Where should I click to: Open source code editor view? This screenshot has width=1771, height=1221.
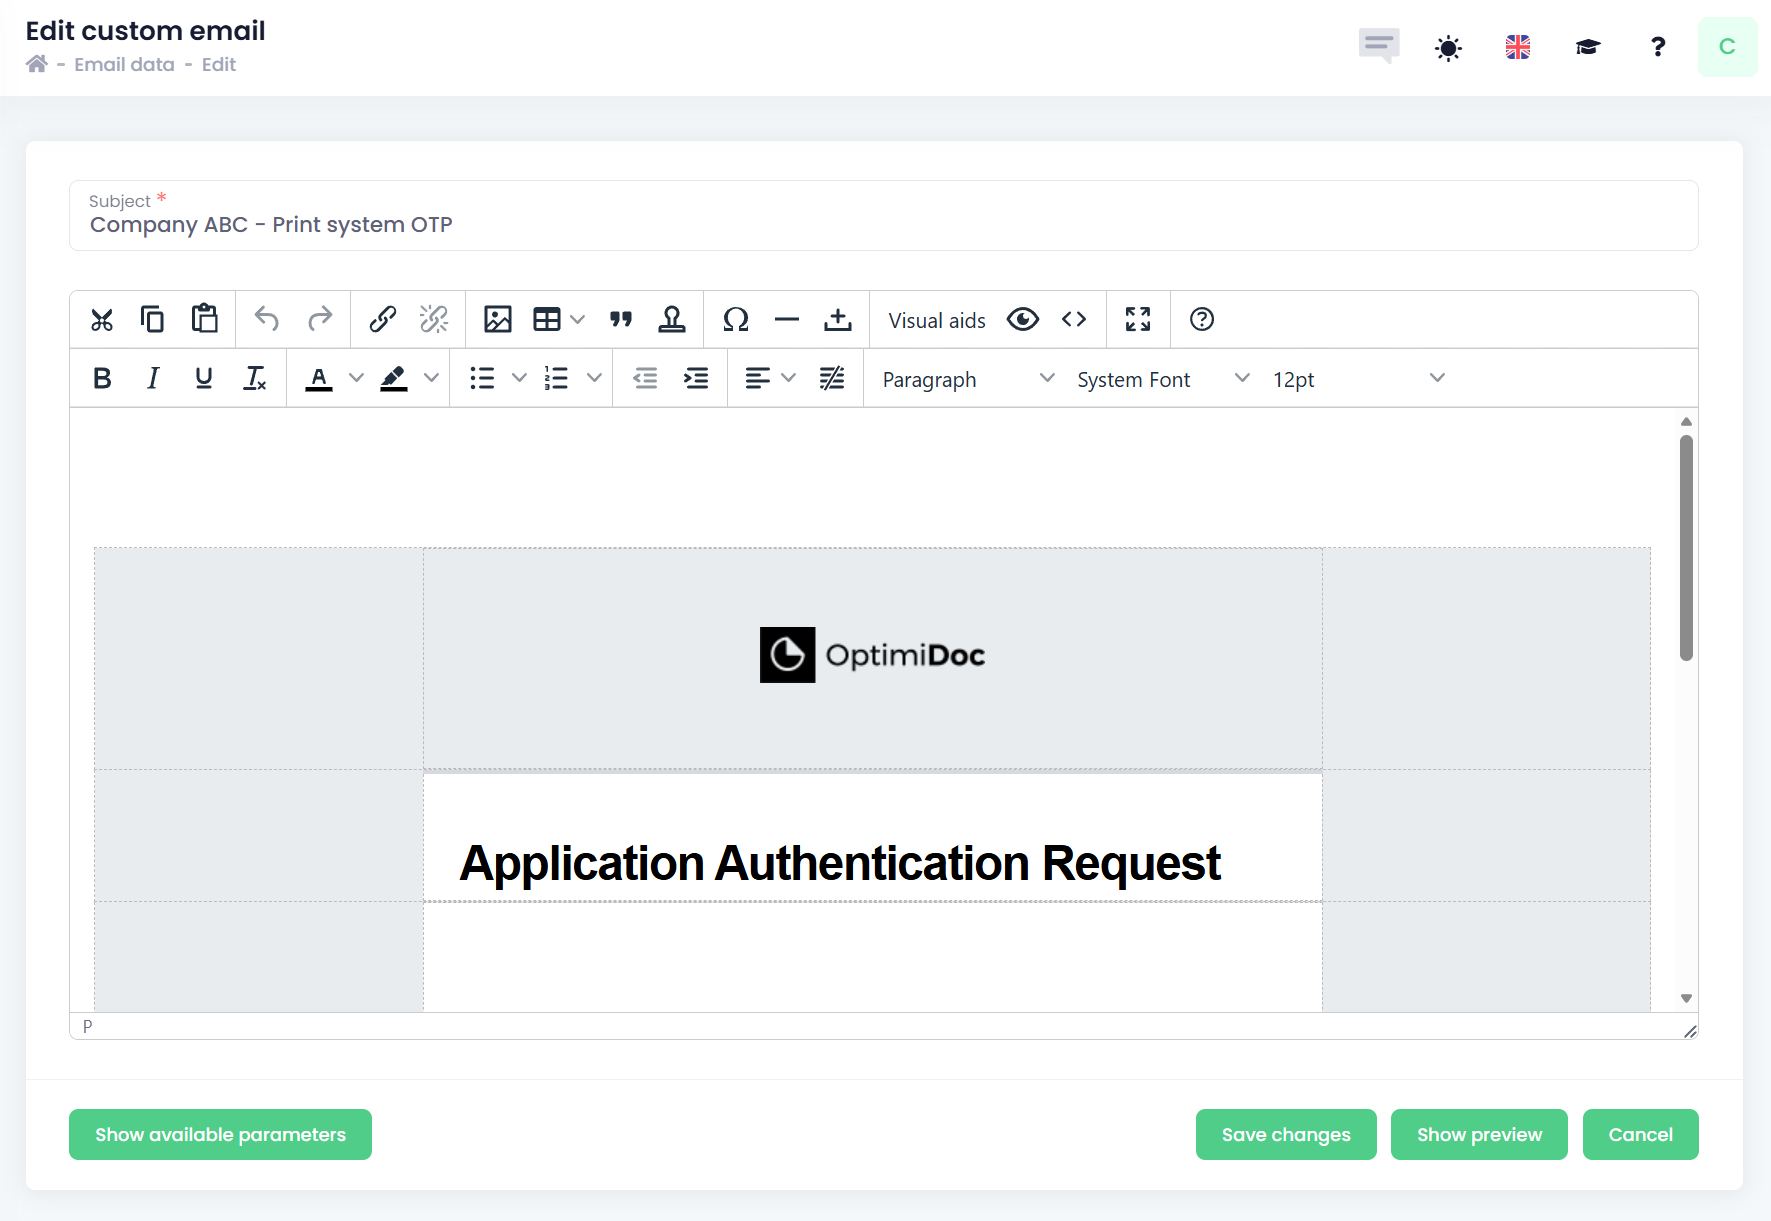pyautogui.click(x=1074, y=320)
